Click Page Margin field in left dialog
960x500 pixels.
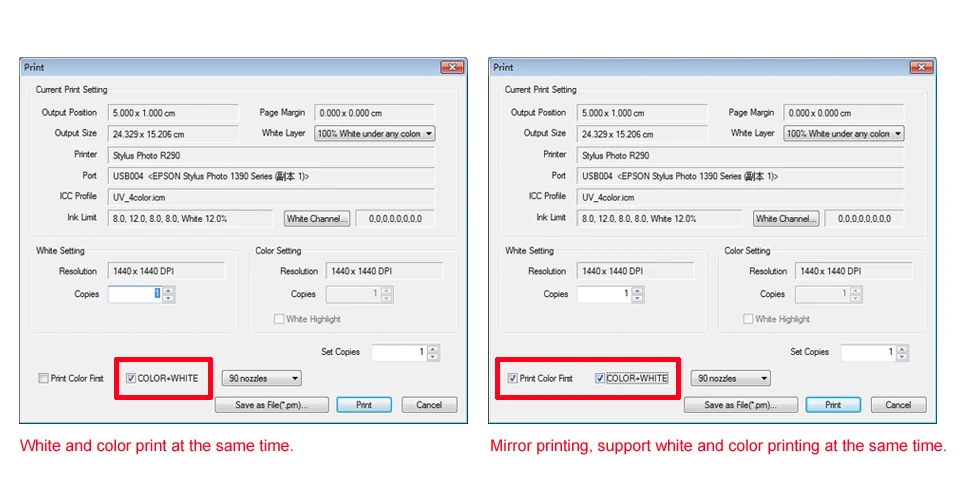(375, 113)
